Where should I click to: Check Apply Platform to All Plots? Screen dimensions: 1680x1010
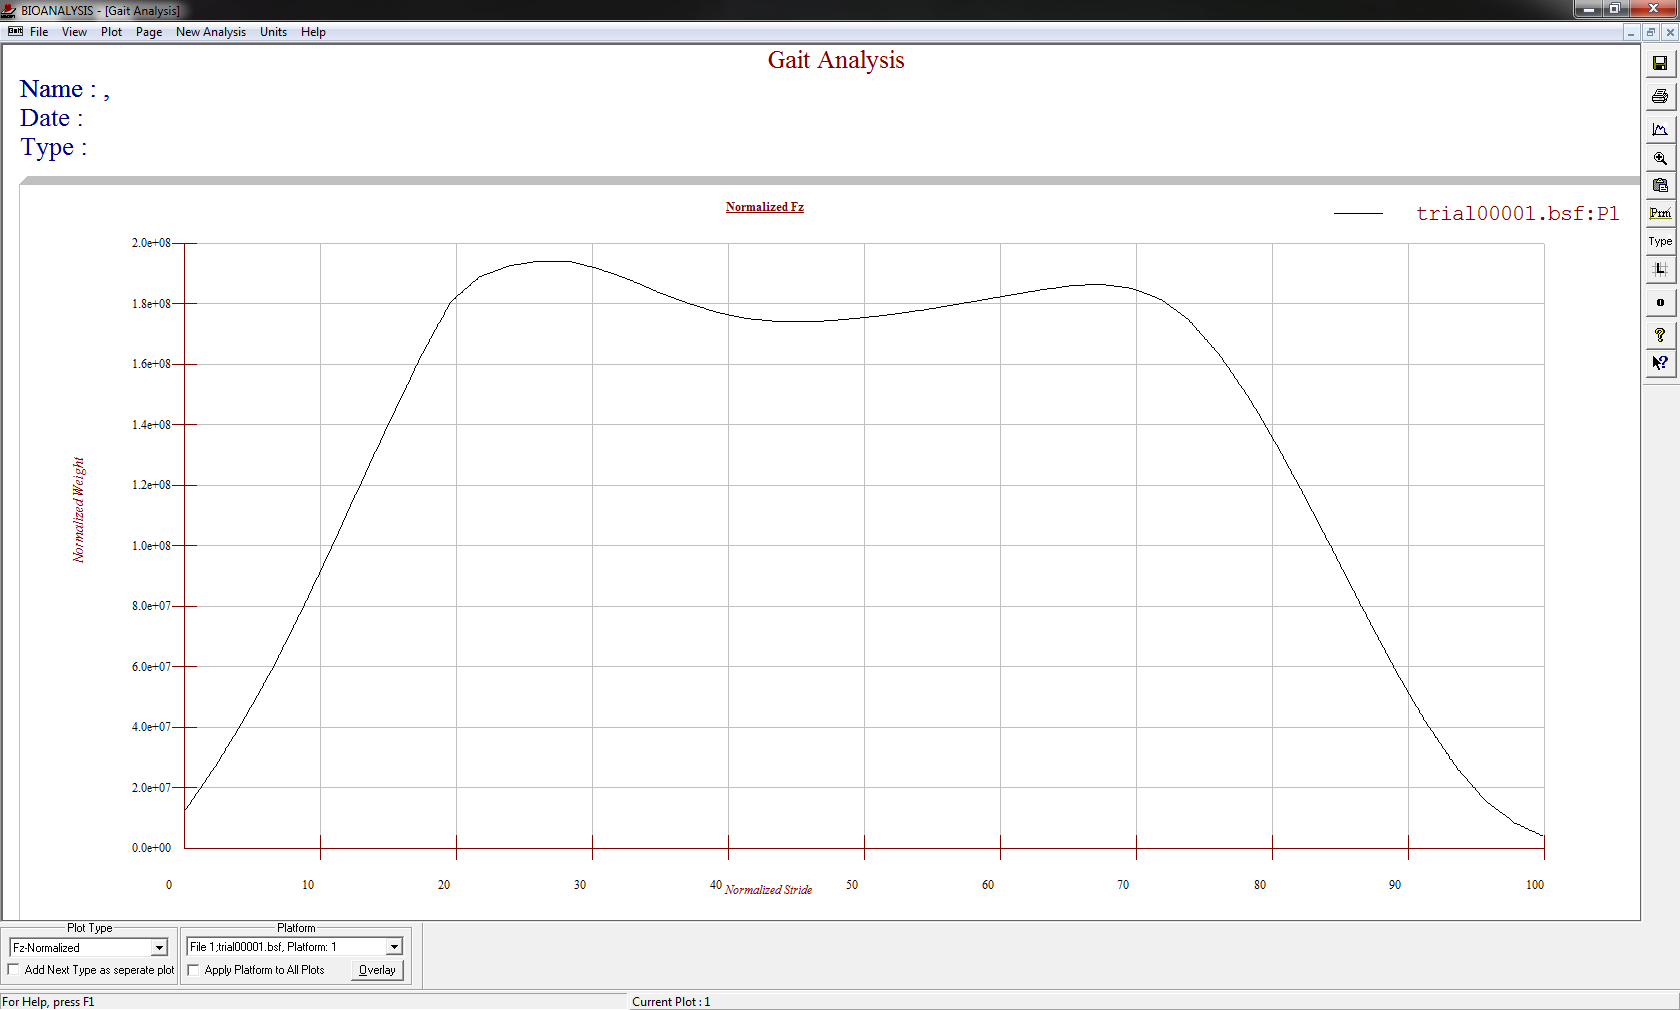coord(194,970)
